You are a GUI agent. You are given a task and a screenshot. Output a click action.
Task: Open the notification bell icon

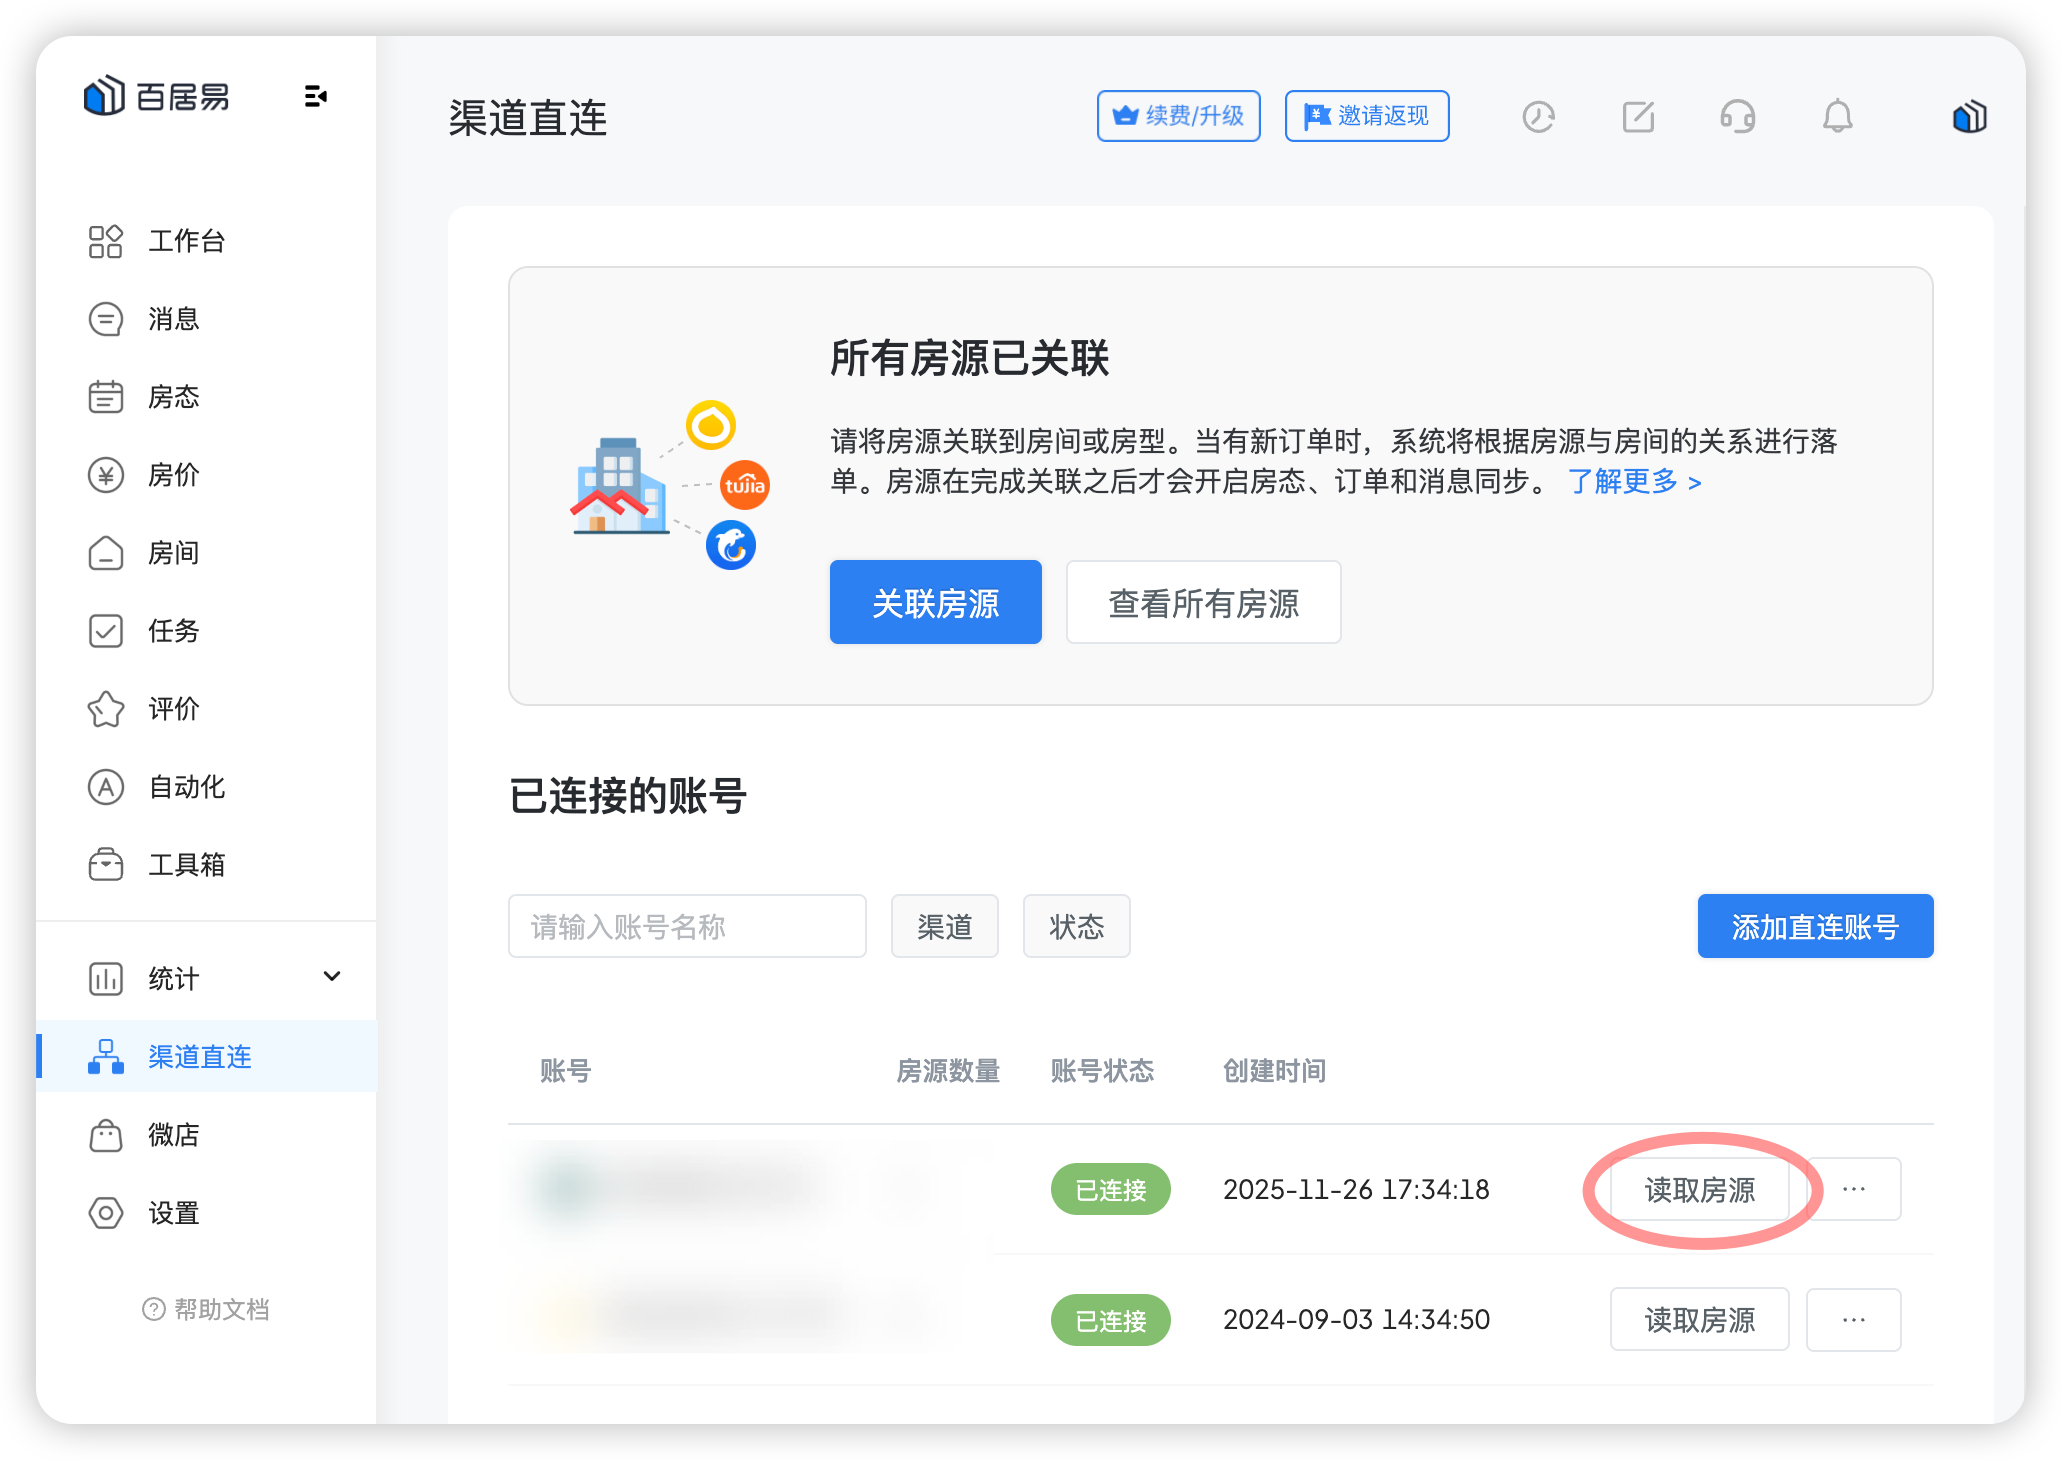pyautogui.click(x=1836, y=117)
